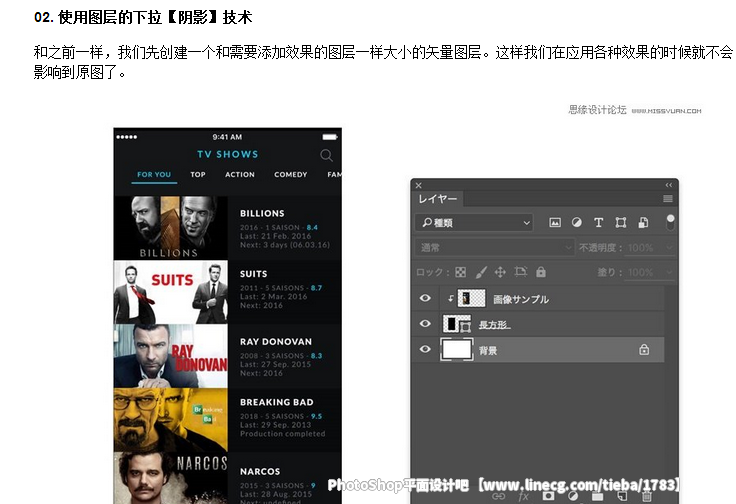Open the Breaking Bad poster thumbnail
The image size is (736, 504).
coord(171,420)
